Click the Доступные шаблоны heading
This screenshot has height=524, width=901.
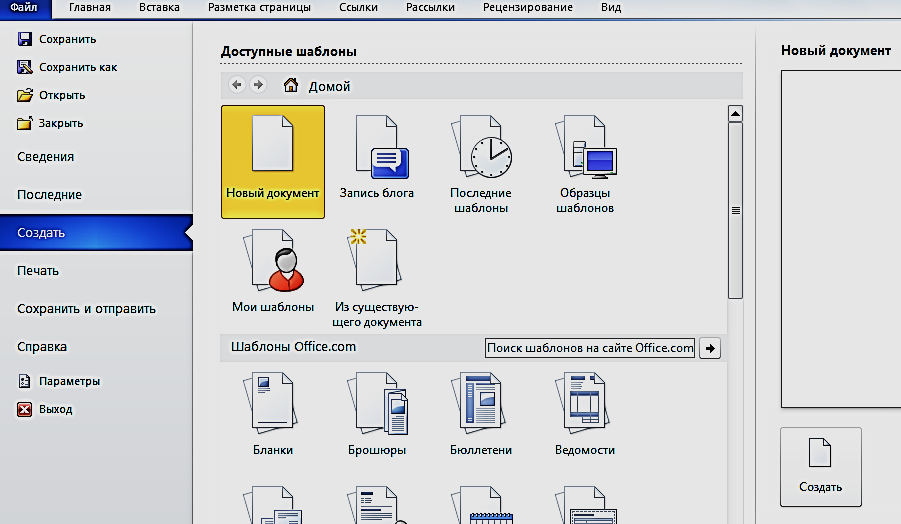click(288, 52)
